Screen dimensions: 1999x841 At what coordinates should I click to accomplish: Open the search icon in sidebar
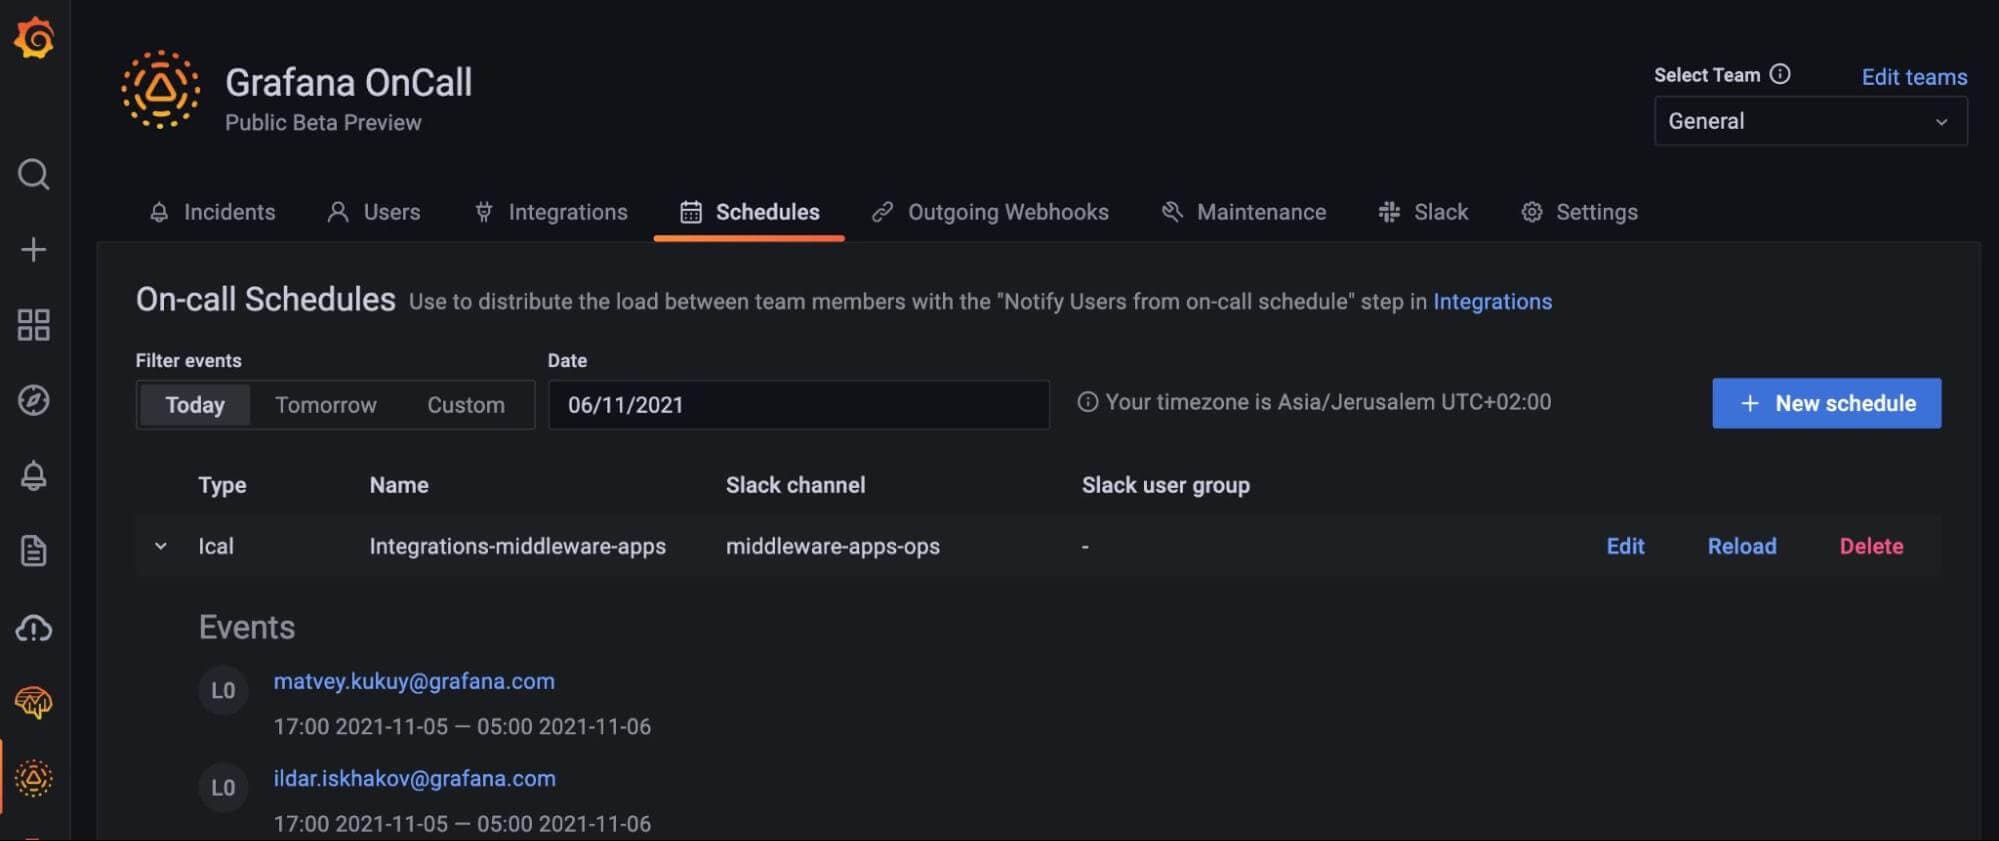tap(34, 174)
